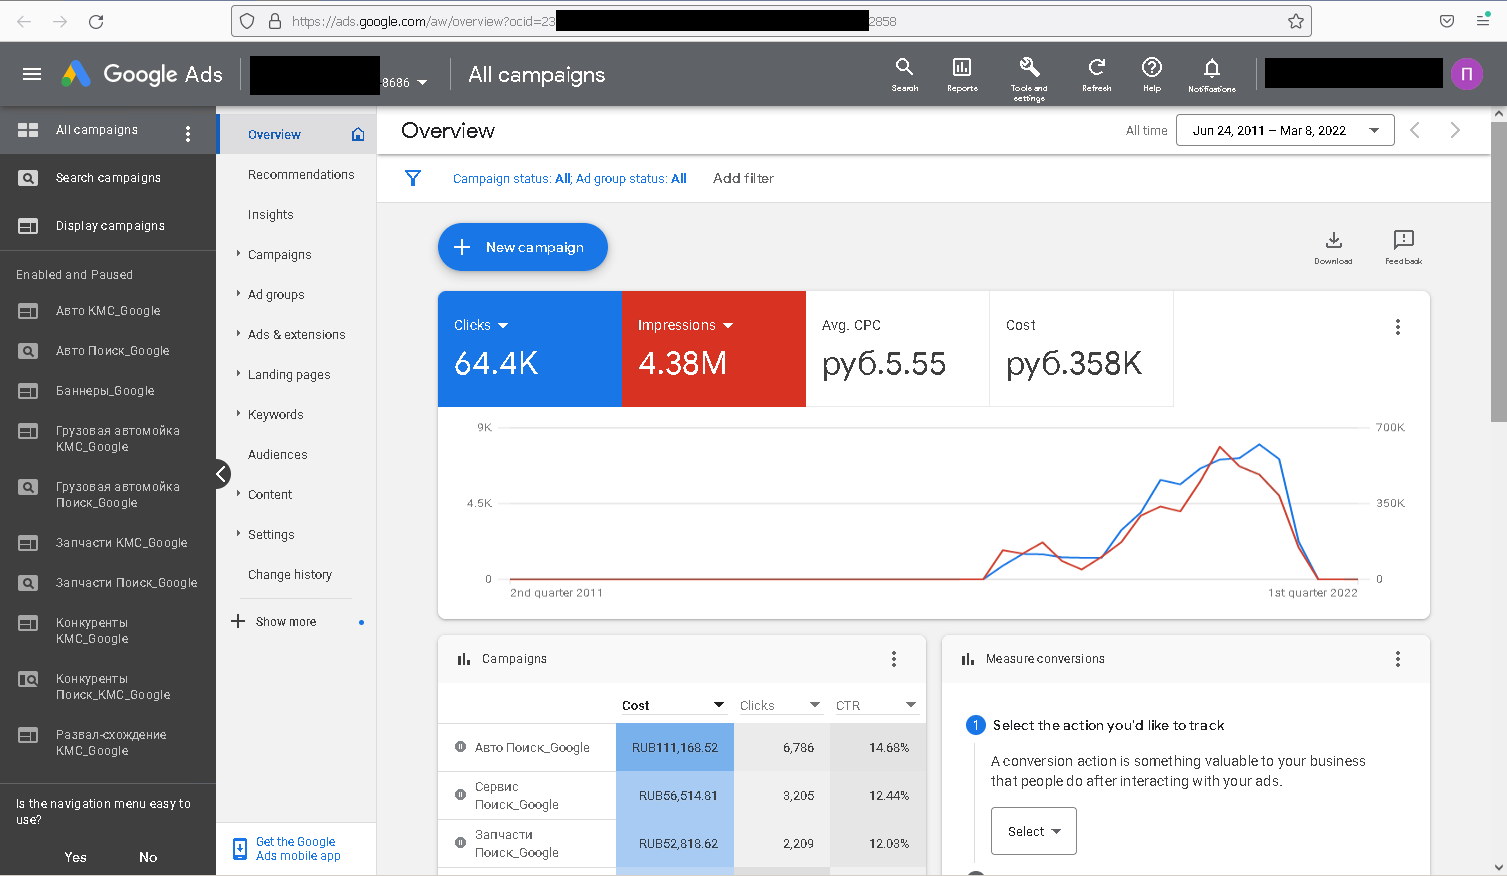Click the browser URL address bar
The height and width of the screenshot is (876, 1507).
770,21
